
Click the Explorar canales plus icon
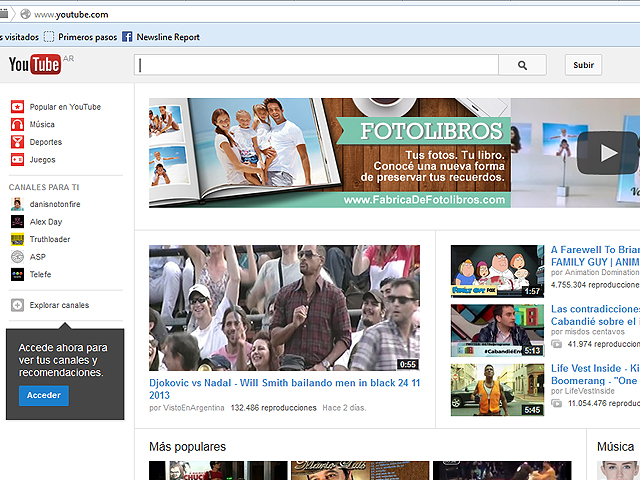click(17, 305)
